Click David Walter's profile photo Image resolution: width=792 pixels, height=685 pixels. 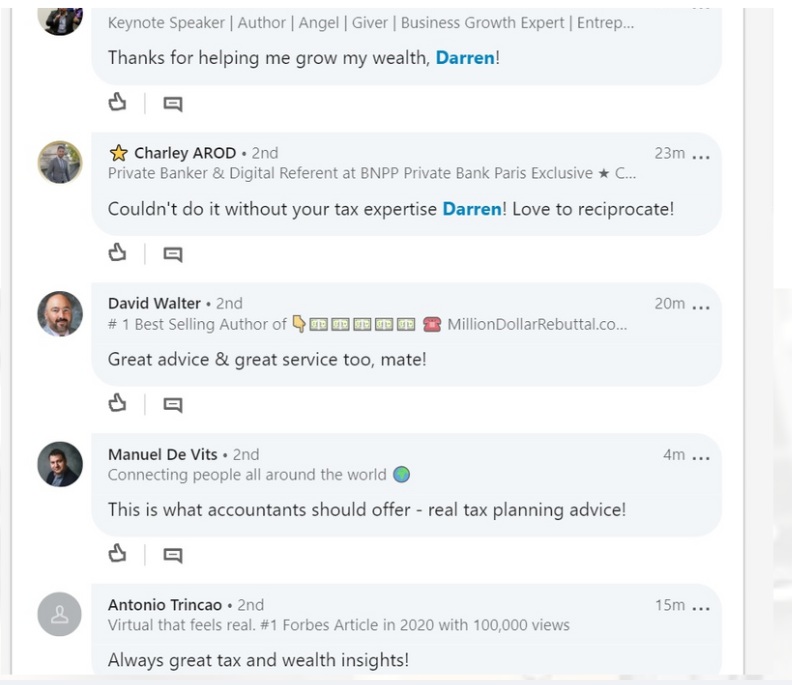pyautogui.click(x=60, y=314)
